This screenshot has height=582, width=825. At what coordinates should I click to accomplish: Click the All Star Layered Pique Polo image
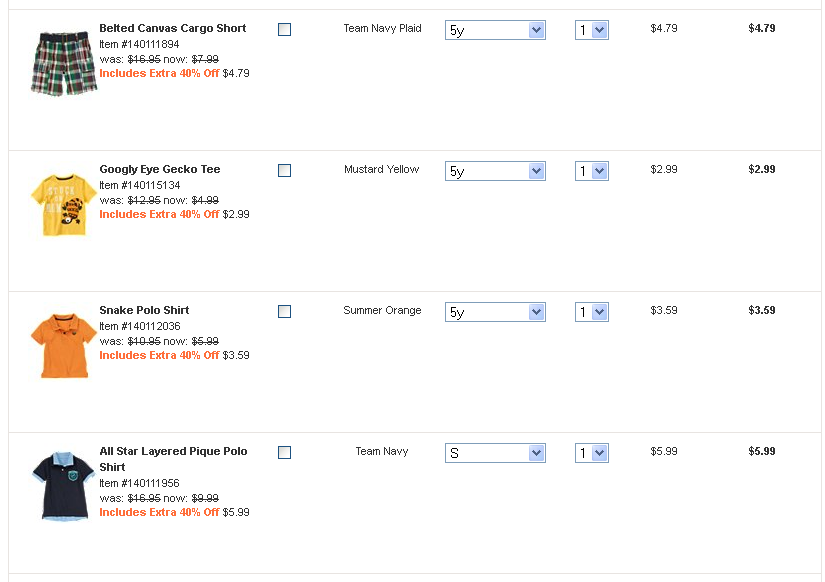pyautogui.click(x=63, y=487)
